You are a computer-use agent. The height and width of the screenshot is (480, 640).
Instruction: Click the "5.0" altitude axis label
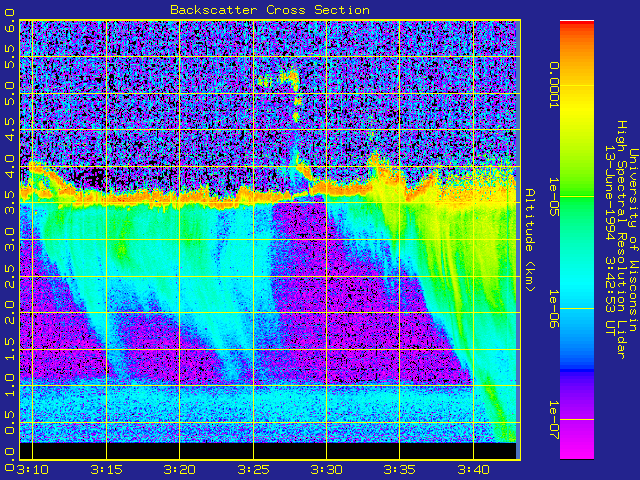coord(10,93)
